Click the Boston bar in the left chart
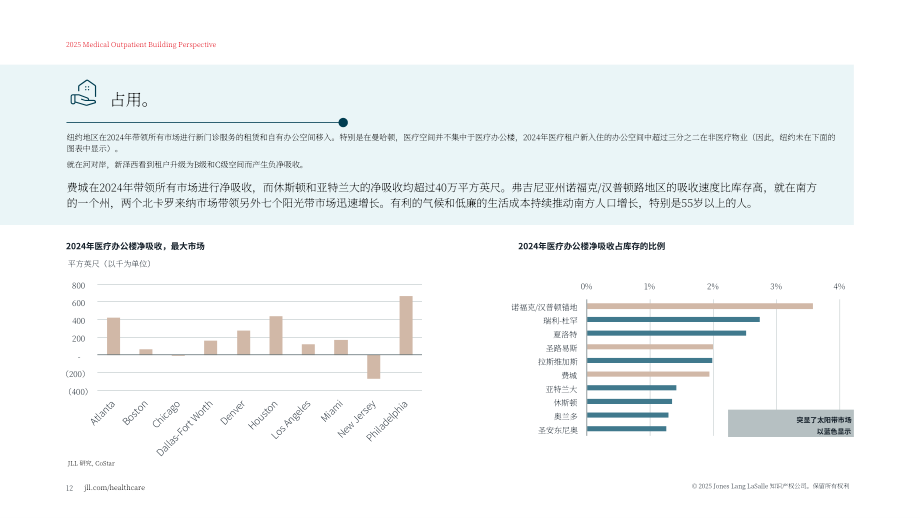This screenshot has width=920, height=518. 146,352
